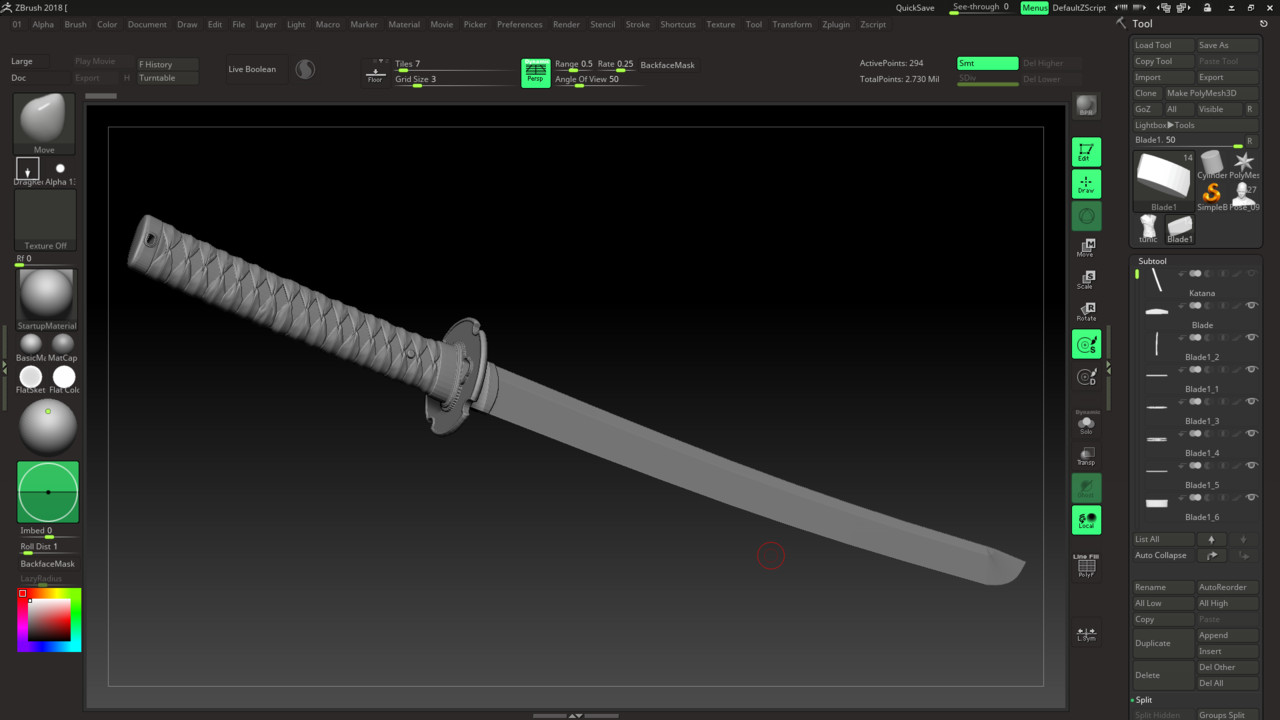Viewport: 1280px width, 720px height.
Task: Open the Alpha menu
Action: (43, 24)
